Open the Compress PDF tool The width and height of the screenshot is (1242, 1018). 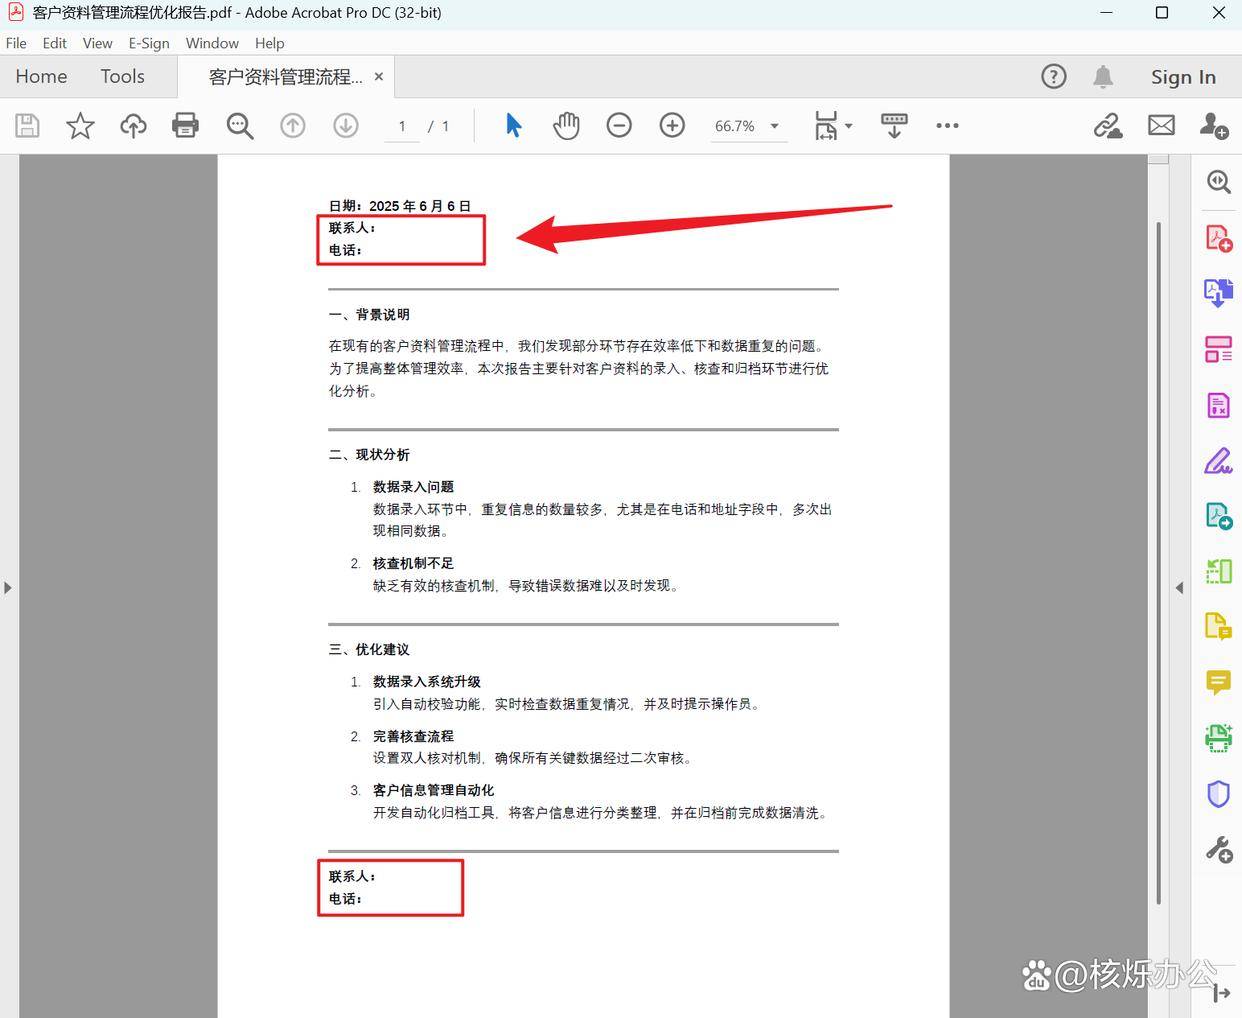[x=1218, y=571]
